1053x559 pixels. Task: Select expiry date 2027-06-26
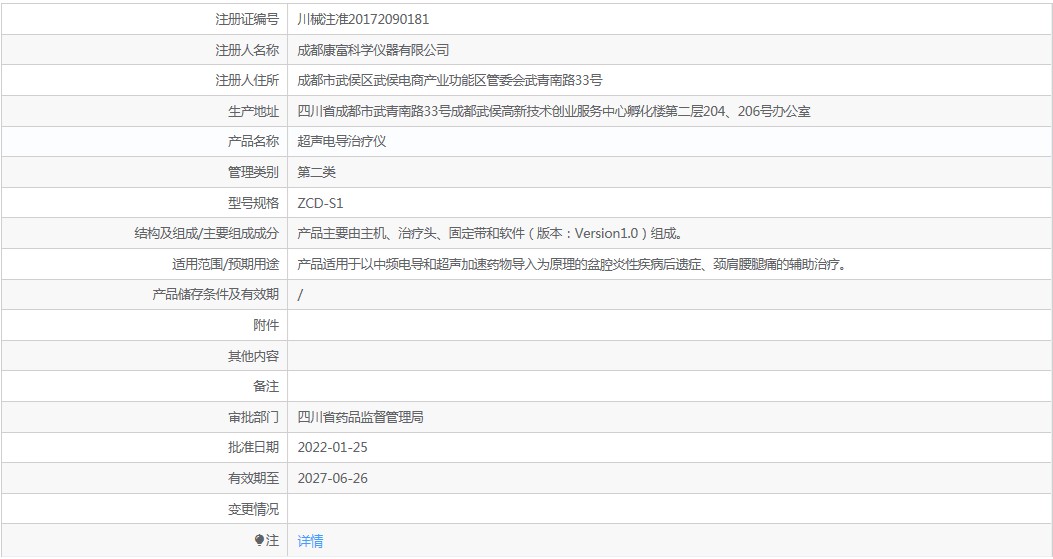[x=332, y=479]
